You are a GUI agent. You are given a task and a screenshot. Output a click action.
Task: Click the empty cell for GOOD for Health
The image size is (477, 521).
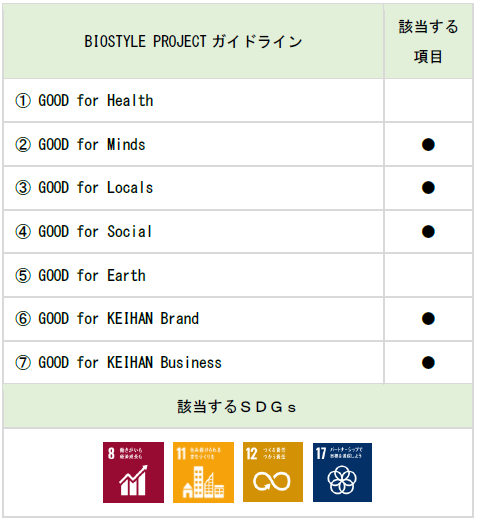428,101
